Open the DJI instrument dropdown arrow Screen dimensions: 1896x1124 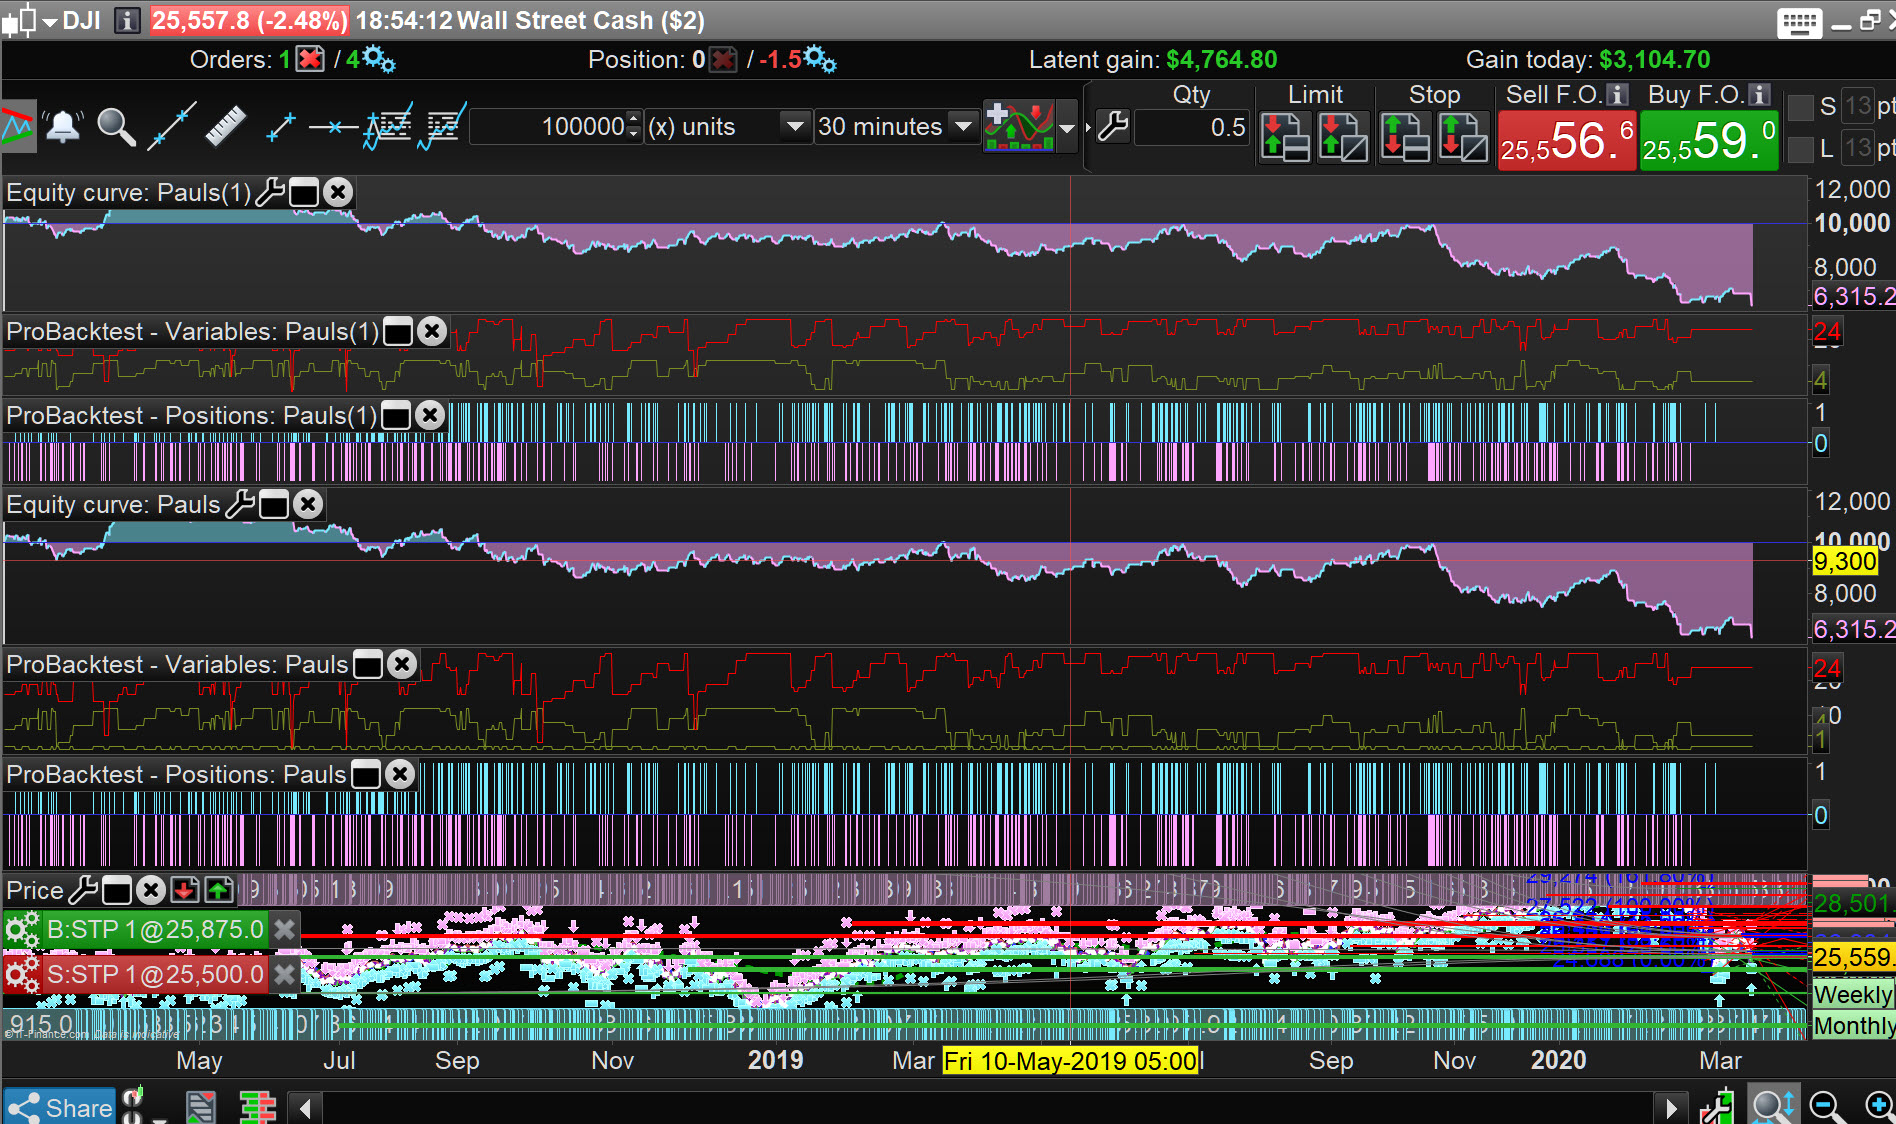pyautogui.click(x=49, y=21)
